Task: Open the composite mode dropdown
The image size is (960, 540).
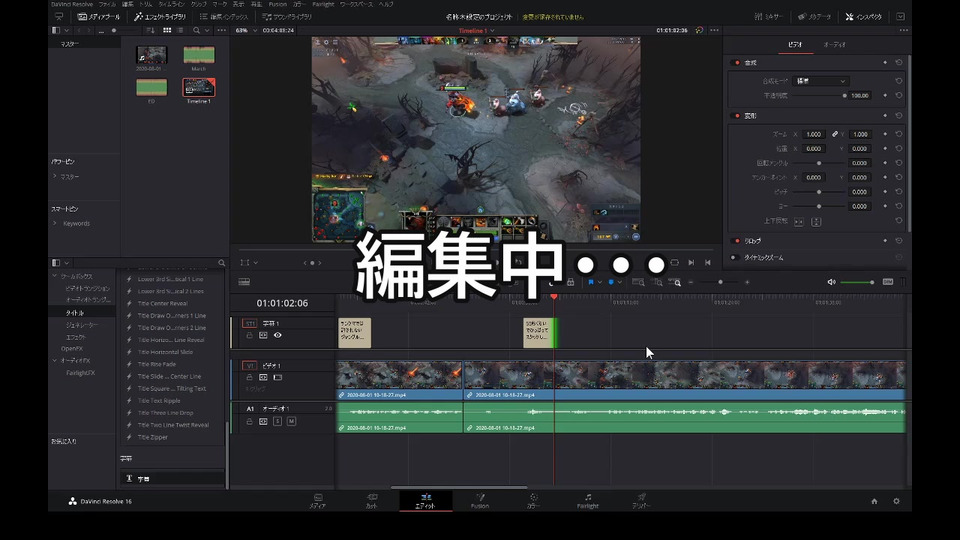Action: [820, 81]
